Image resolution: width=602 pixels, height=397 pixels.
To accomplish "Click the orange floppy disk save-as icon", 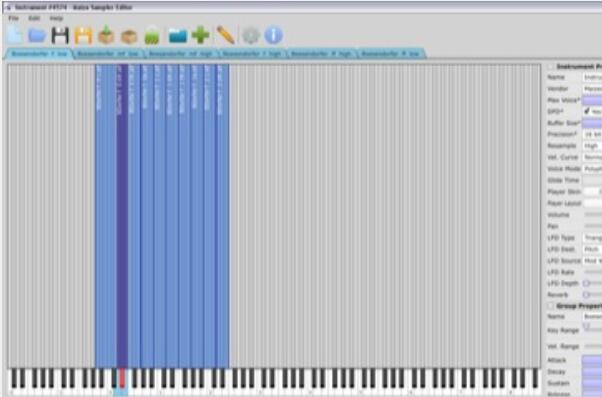I will coord(83,36).
